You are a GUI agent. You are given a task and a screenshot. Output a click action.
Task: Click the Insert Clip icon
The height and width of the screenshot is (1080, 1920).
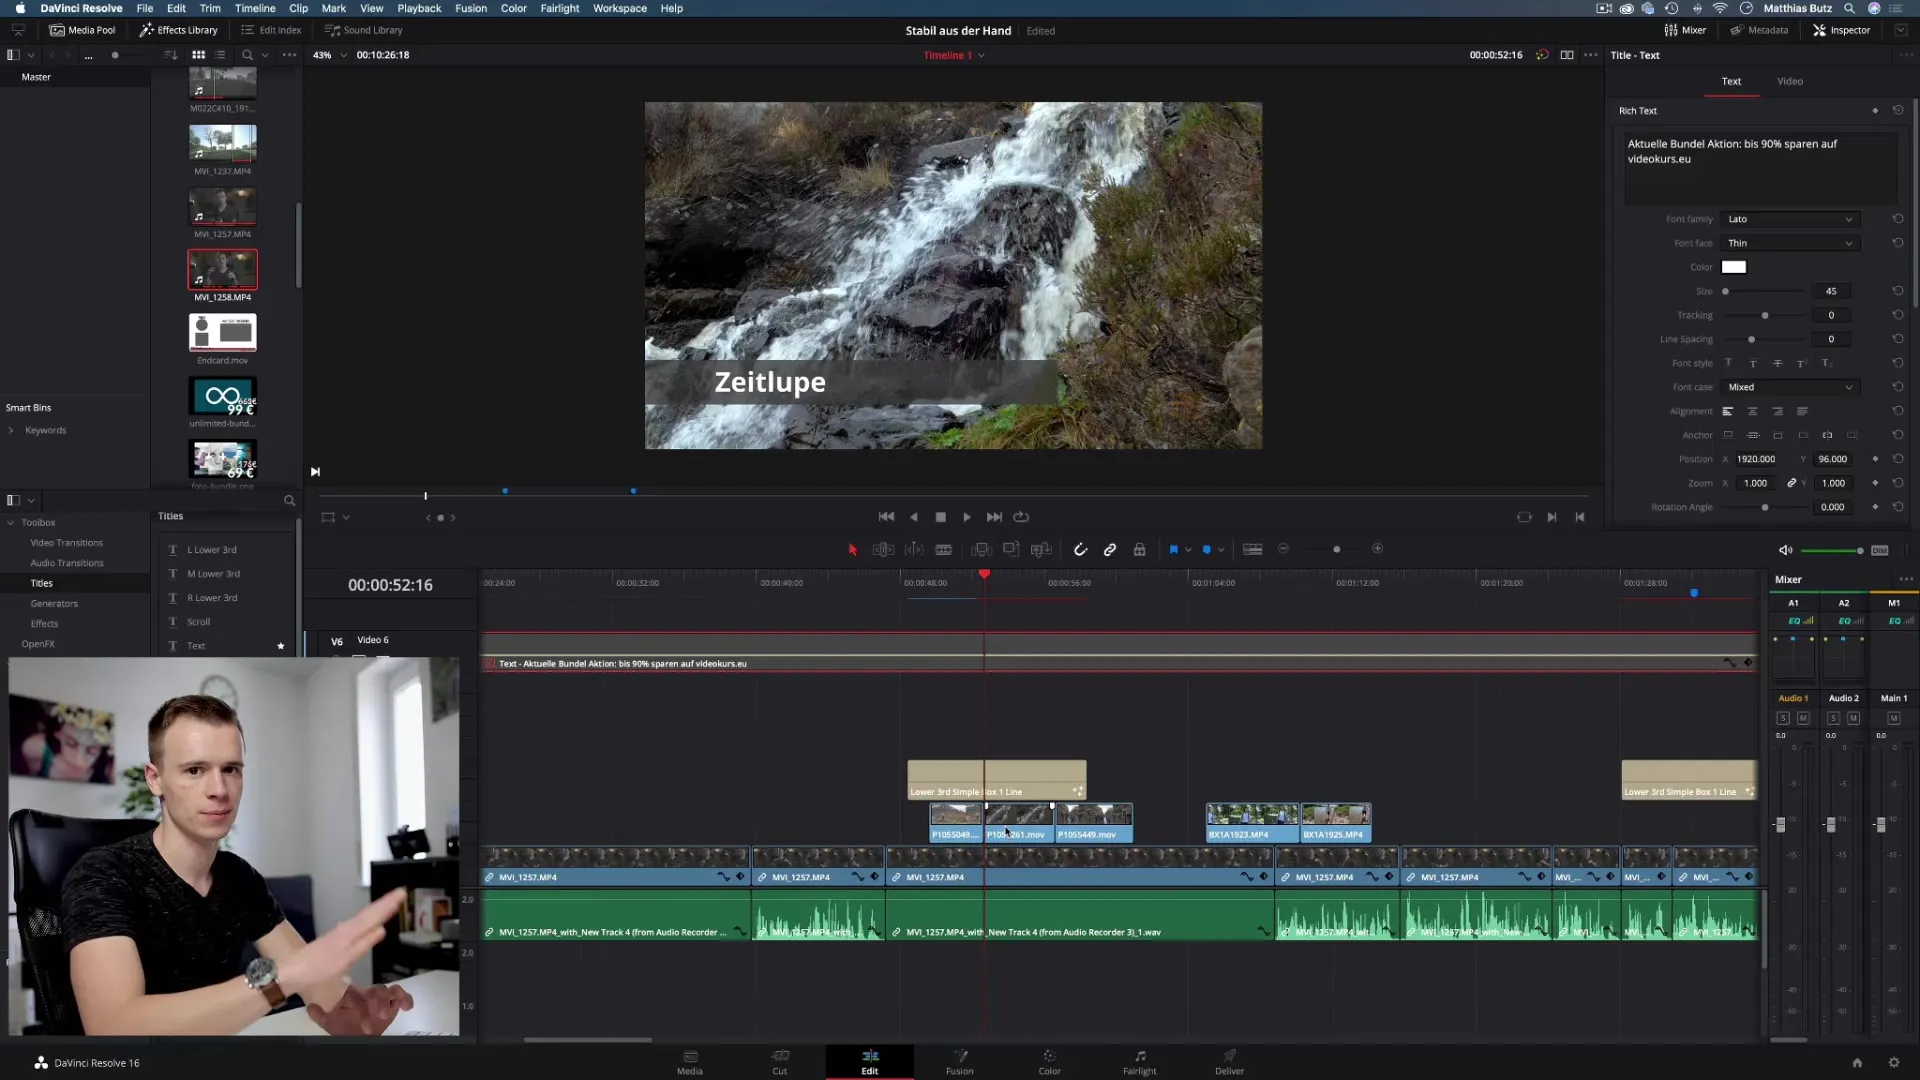981,550
